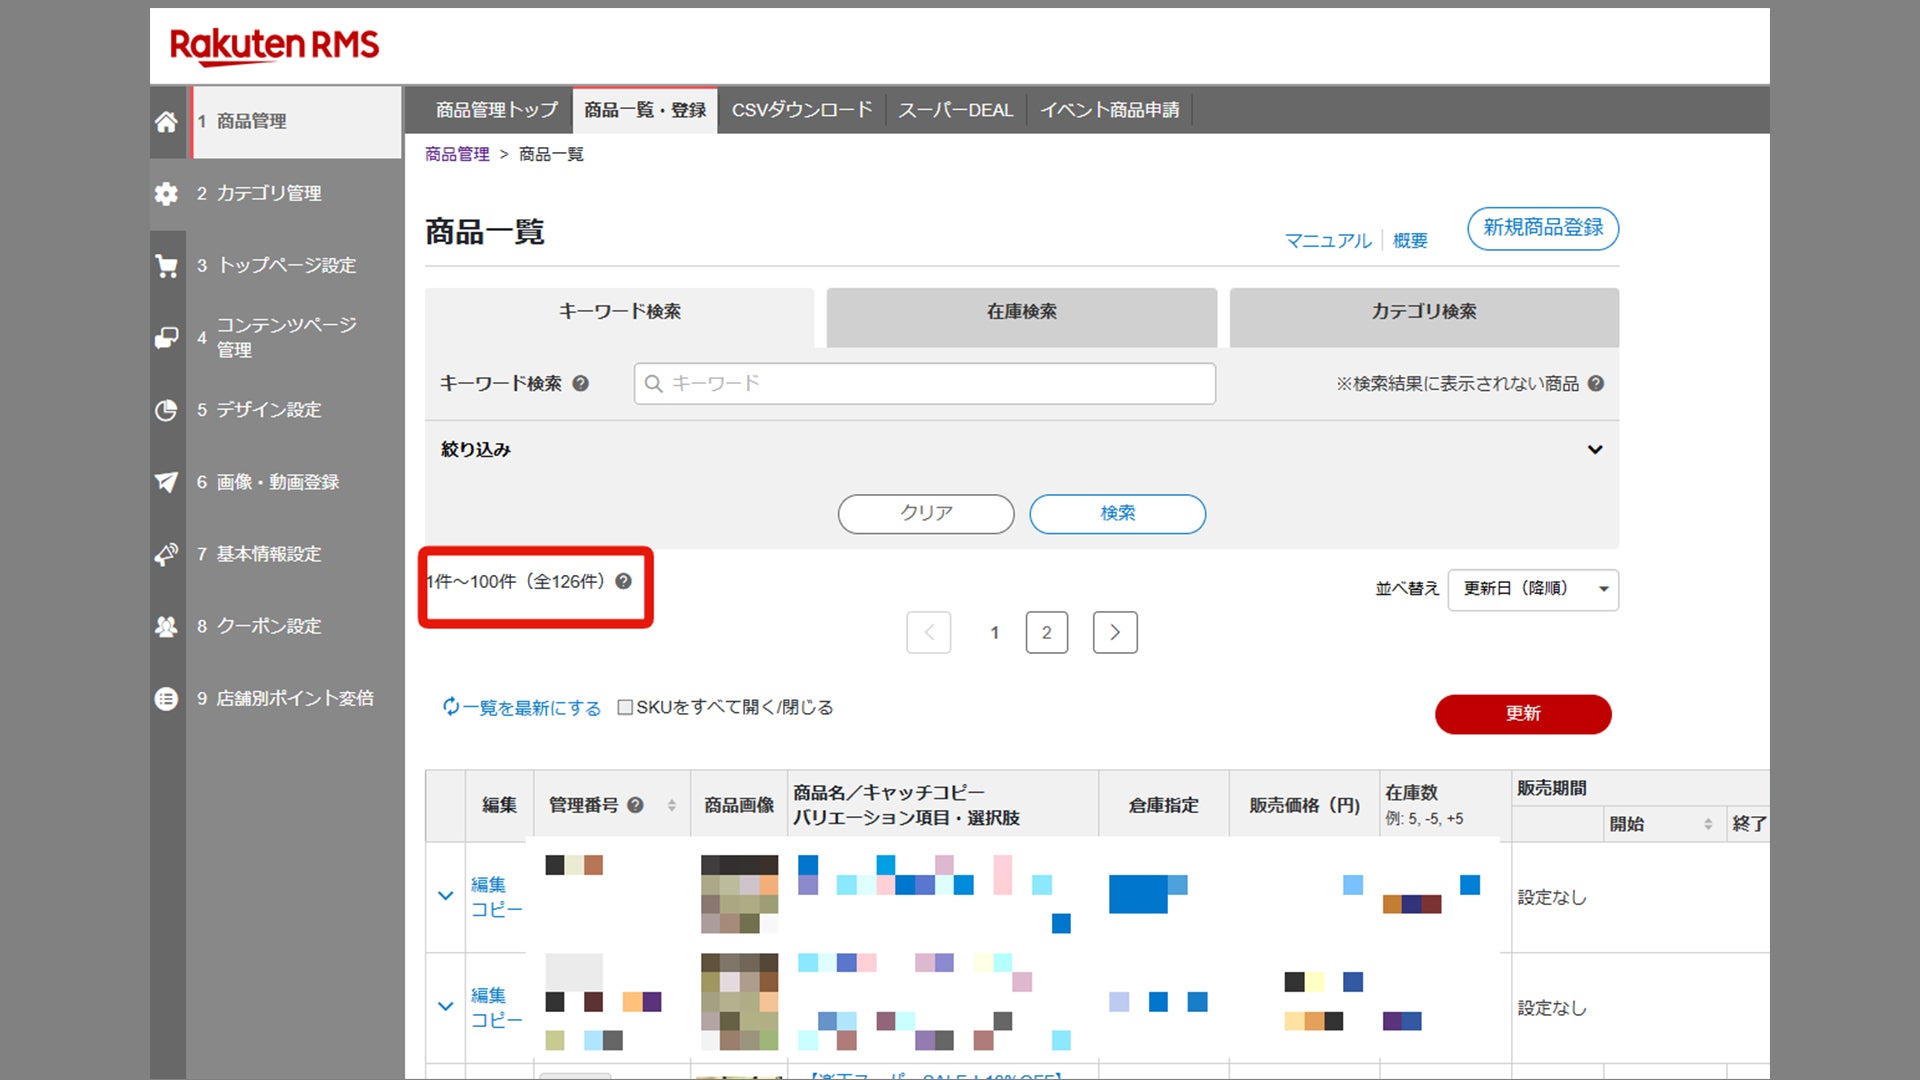
Task: Click コピー link in the first product row
Action: [497, 909]
